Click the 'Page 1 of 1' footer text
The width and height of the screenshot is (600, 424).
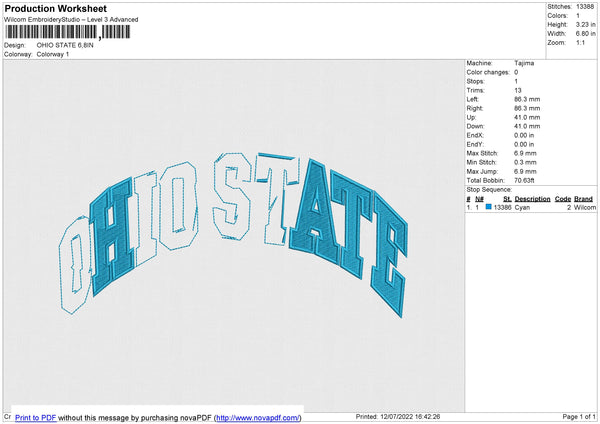point(579,416)
